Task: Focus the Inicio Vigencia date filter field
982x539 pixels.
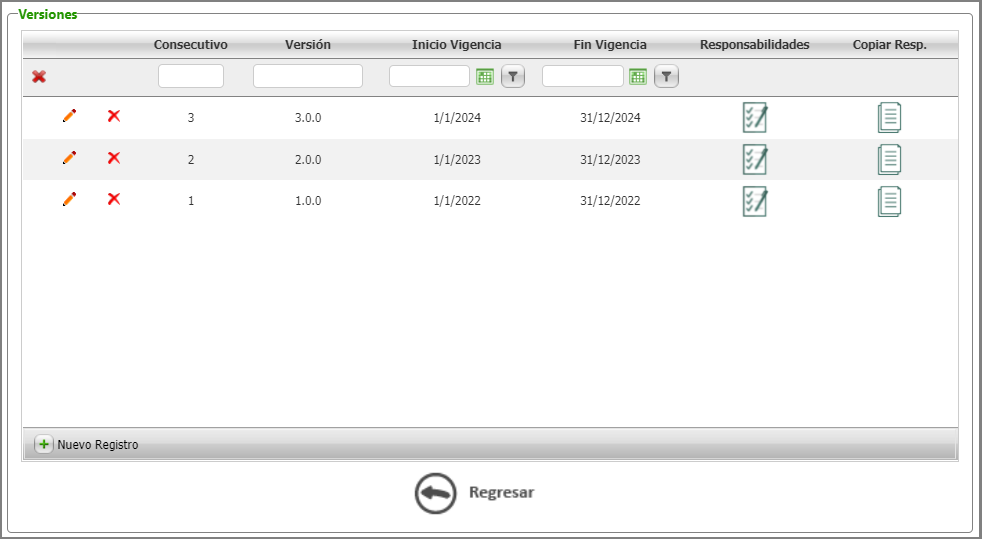Action: pos(430,76)
